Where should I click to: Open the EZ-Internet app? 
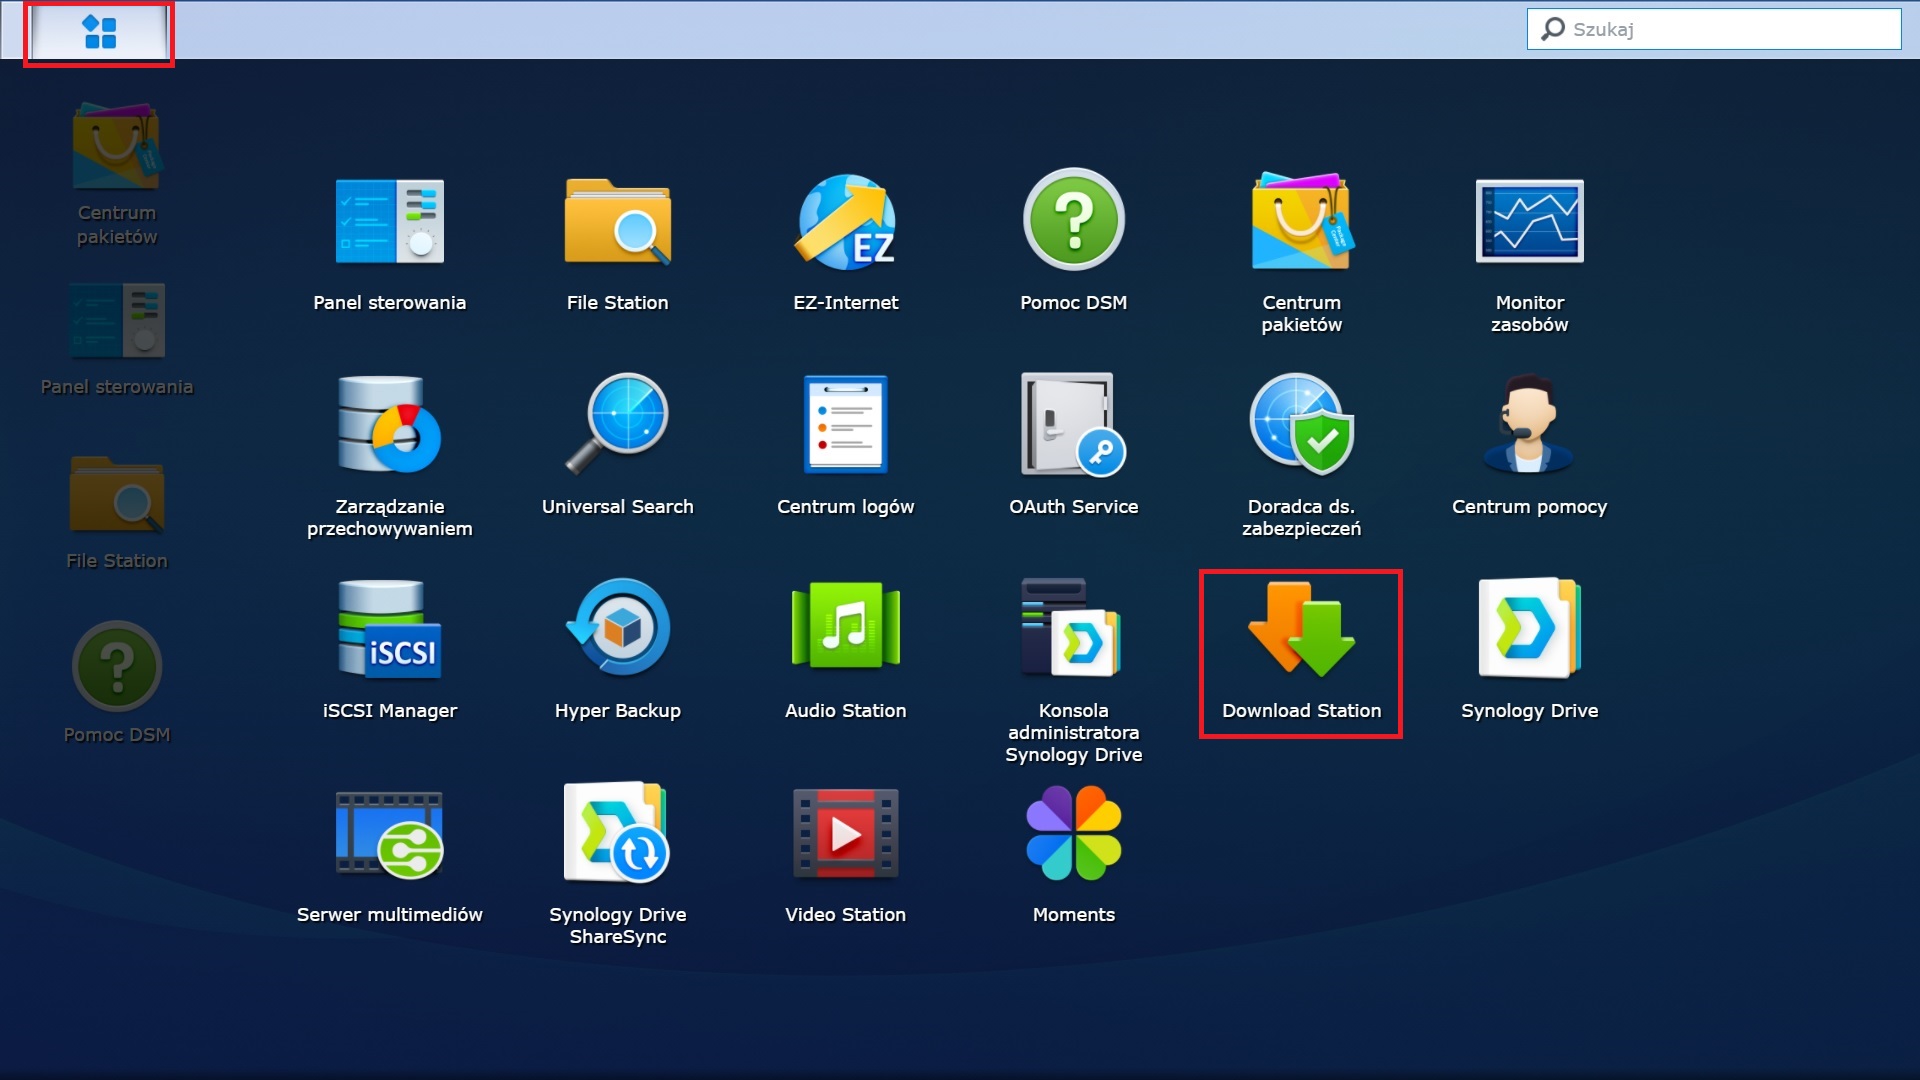coord(845,242)
